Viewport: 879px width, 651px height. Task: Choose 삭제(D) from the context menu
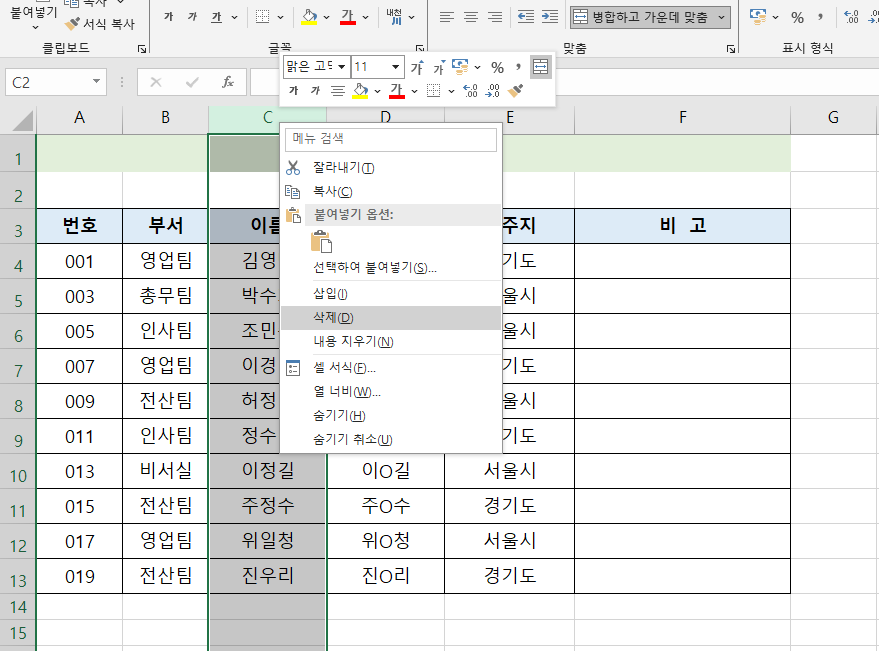tap(390, 317)
